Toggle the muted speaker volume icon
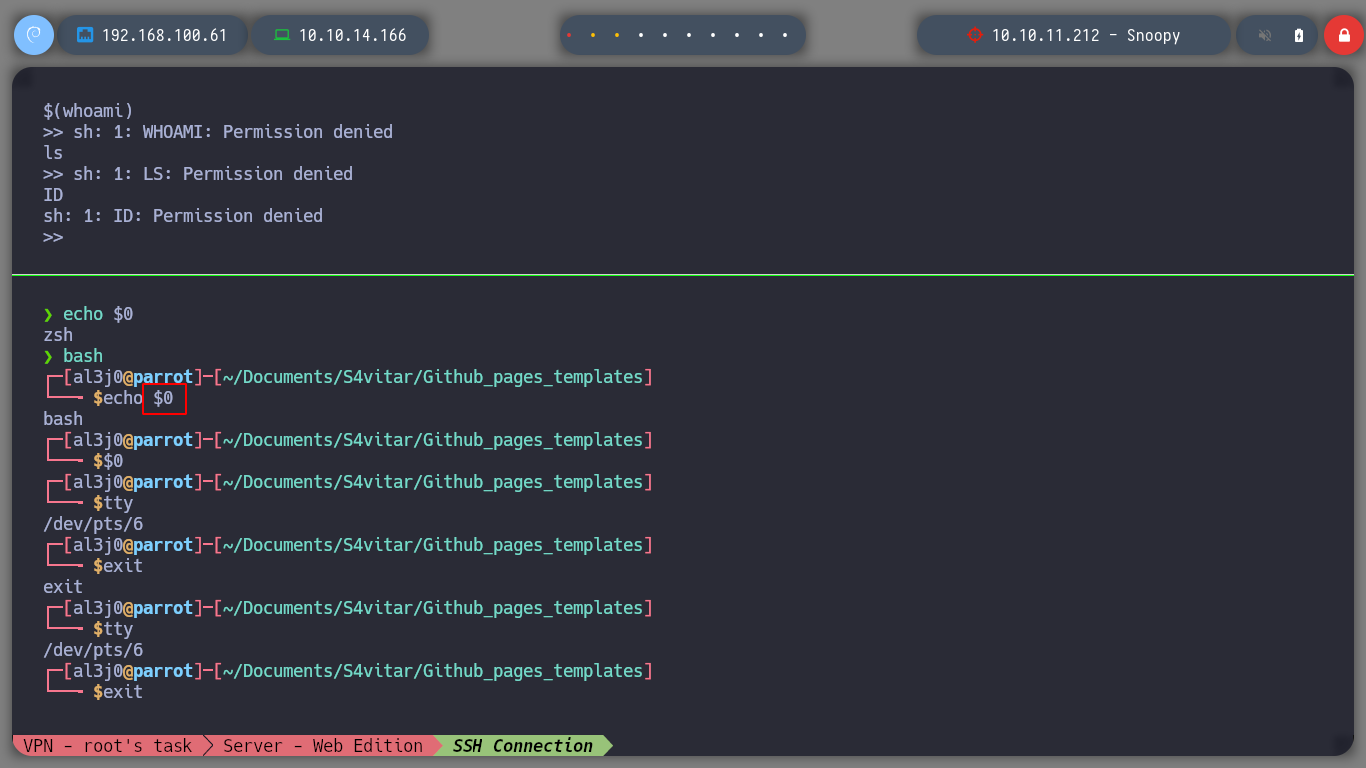Image resolution: width=1366 pixels, height=768 pixels. point(1265,35)
